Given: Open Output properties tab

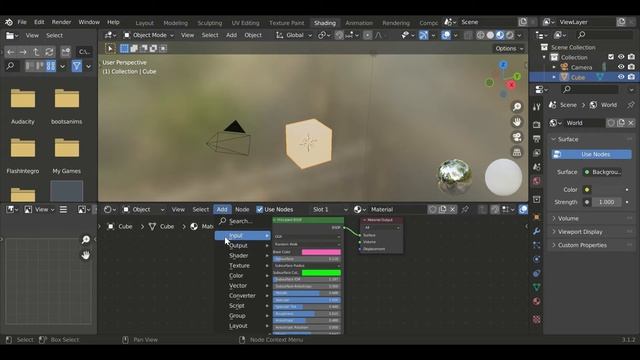Looking at the screenshot, I should coord(536,138).
